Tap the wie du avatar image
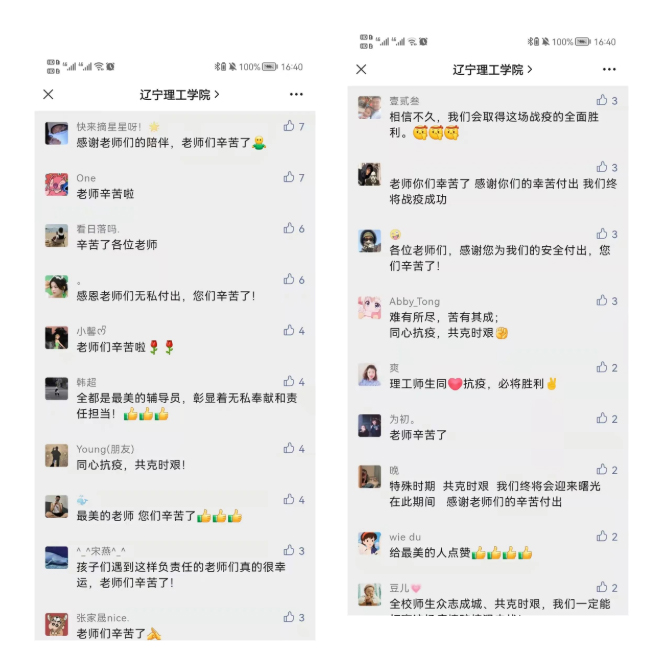Viewport: 656px width, 662px height. coord(369,543)
